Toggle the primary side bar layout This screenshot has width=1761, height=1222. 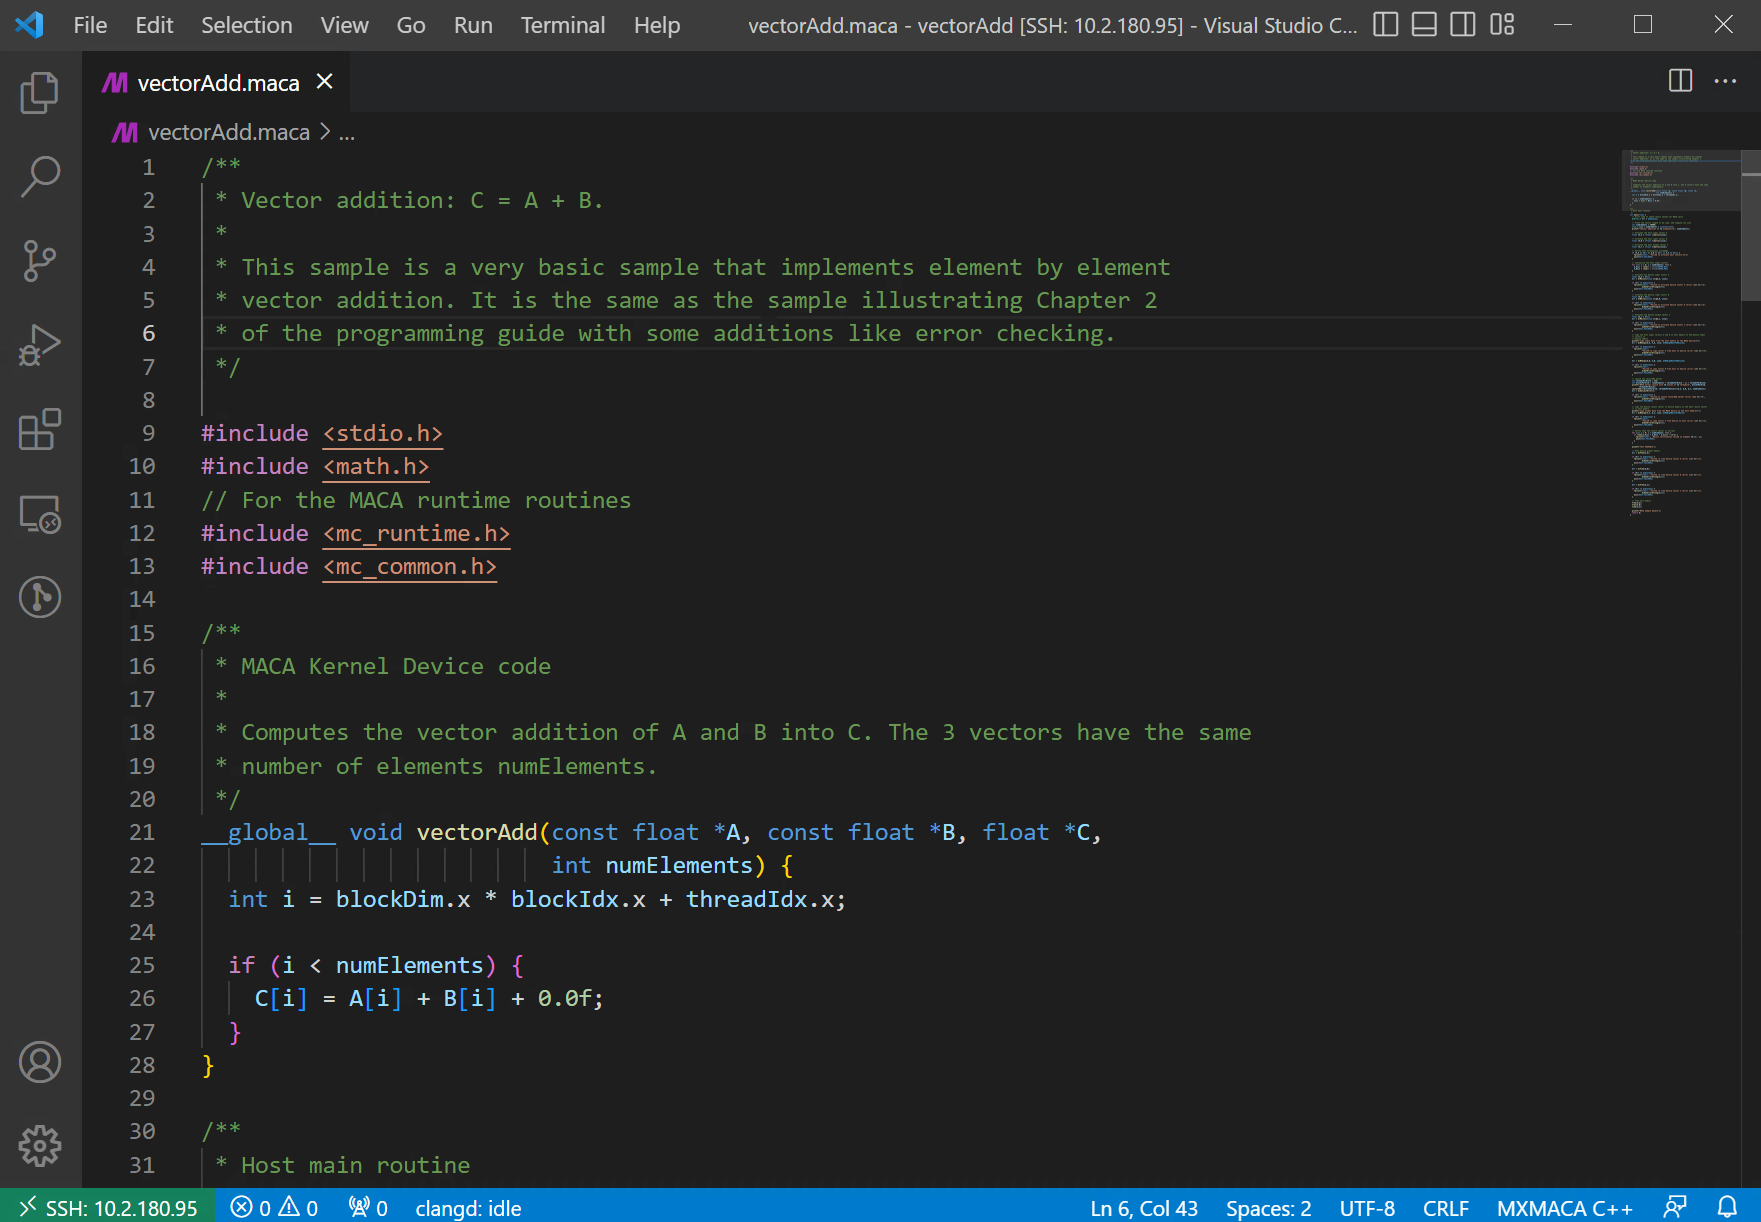click(x=1385, y=25)
